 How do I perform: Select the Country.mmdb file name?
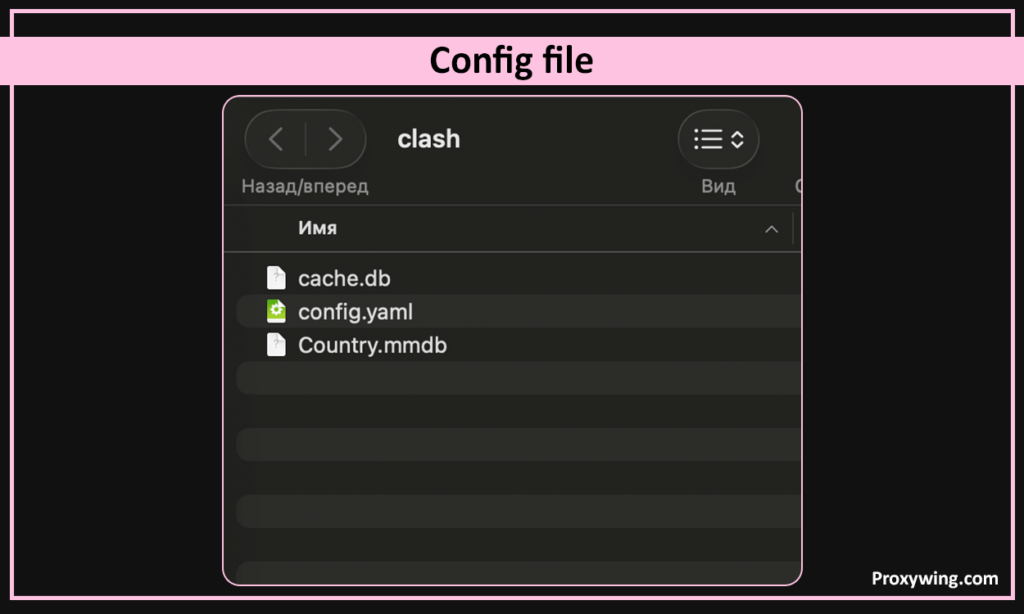point(372,346)
